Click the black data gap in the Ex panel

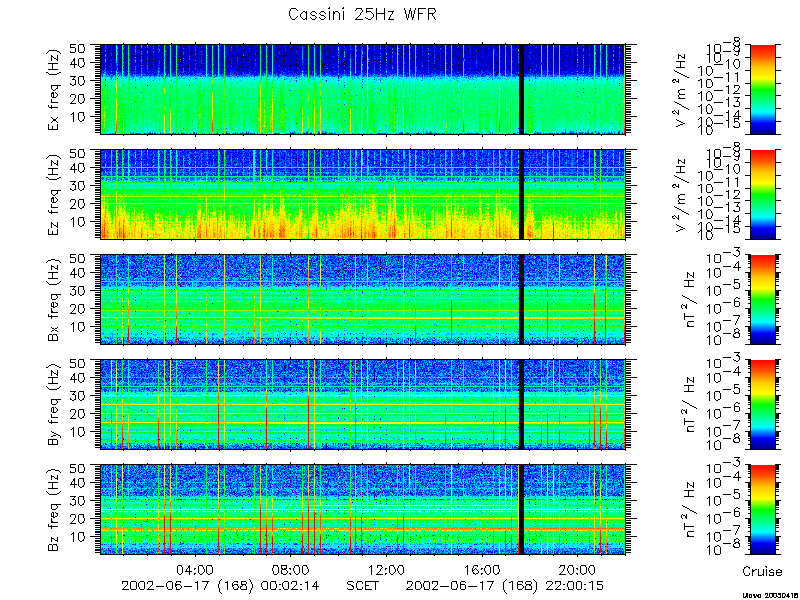pos(521,89)
